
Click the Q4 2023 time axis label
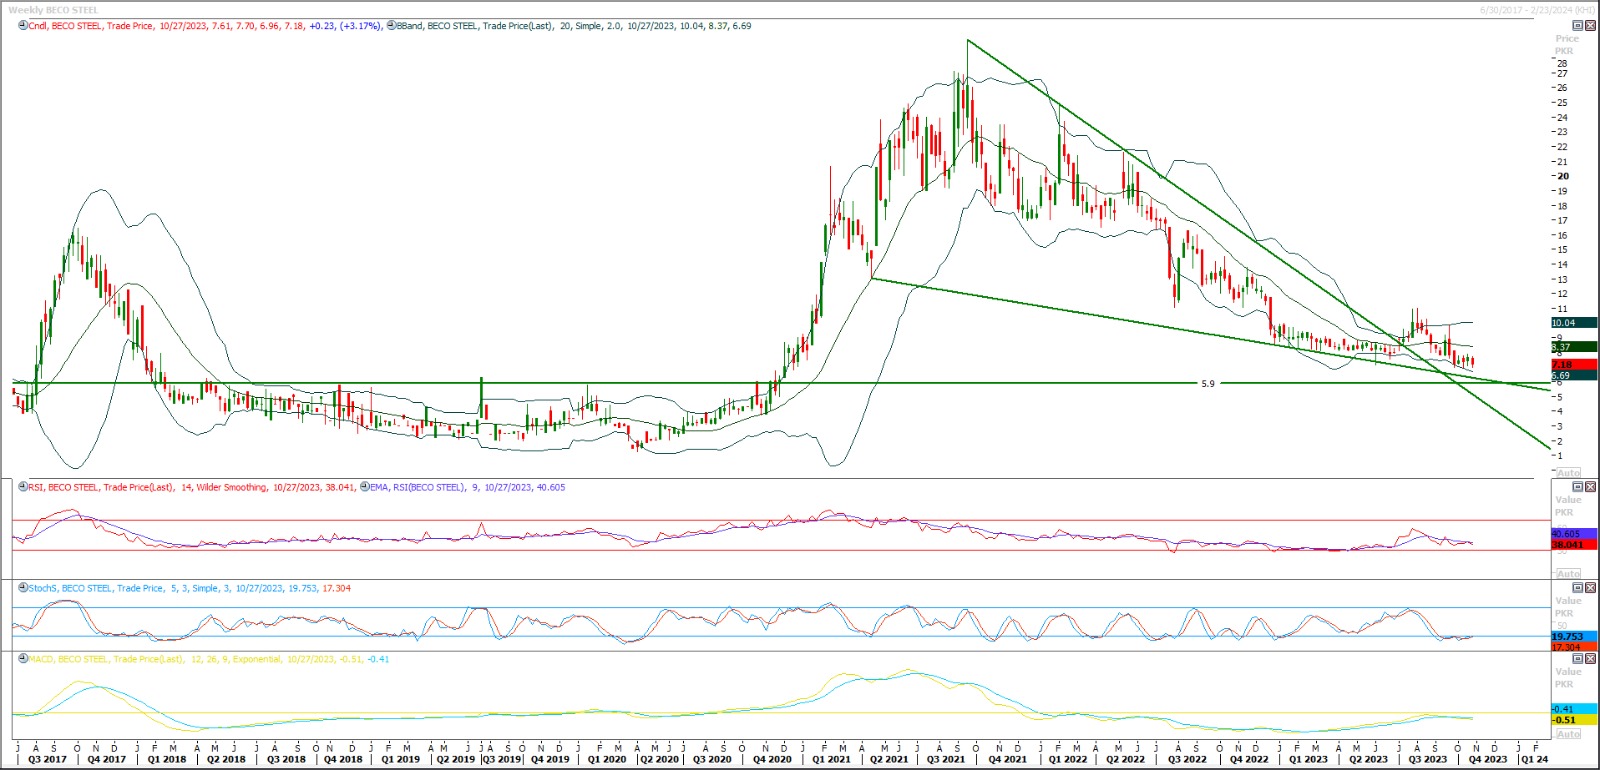[1488, 759]
